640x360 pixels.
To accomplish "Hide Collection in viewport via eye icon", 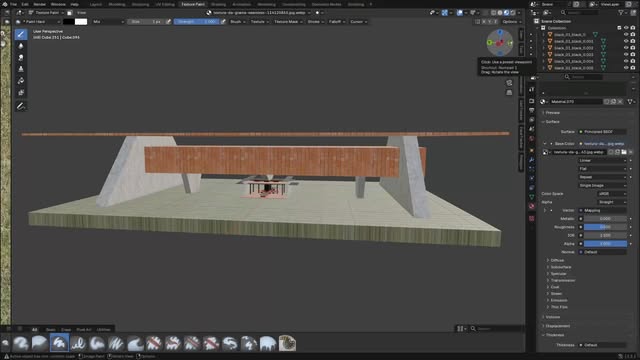I will tap(626, 28).
